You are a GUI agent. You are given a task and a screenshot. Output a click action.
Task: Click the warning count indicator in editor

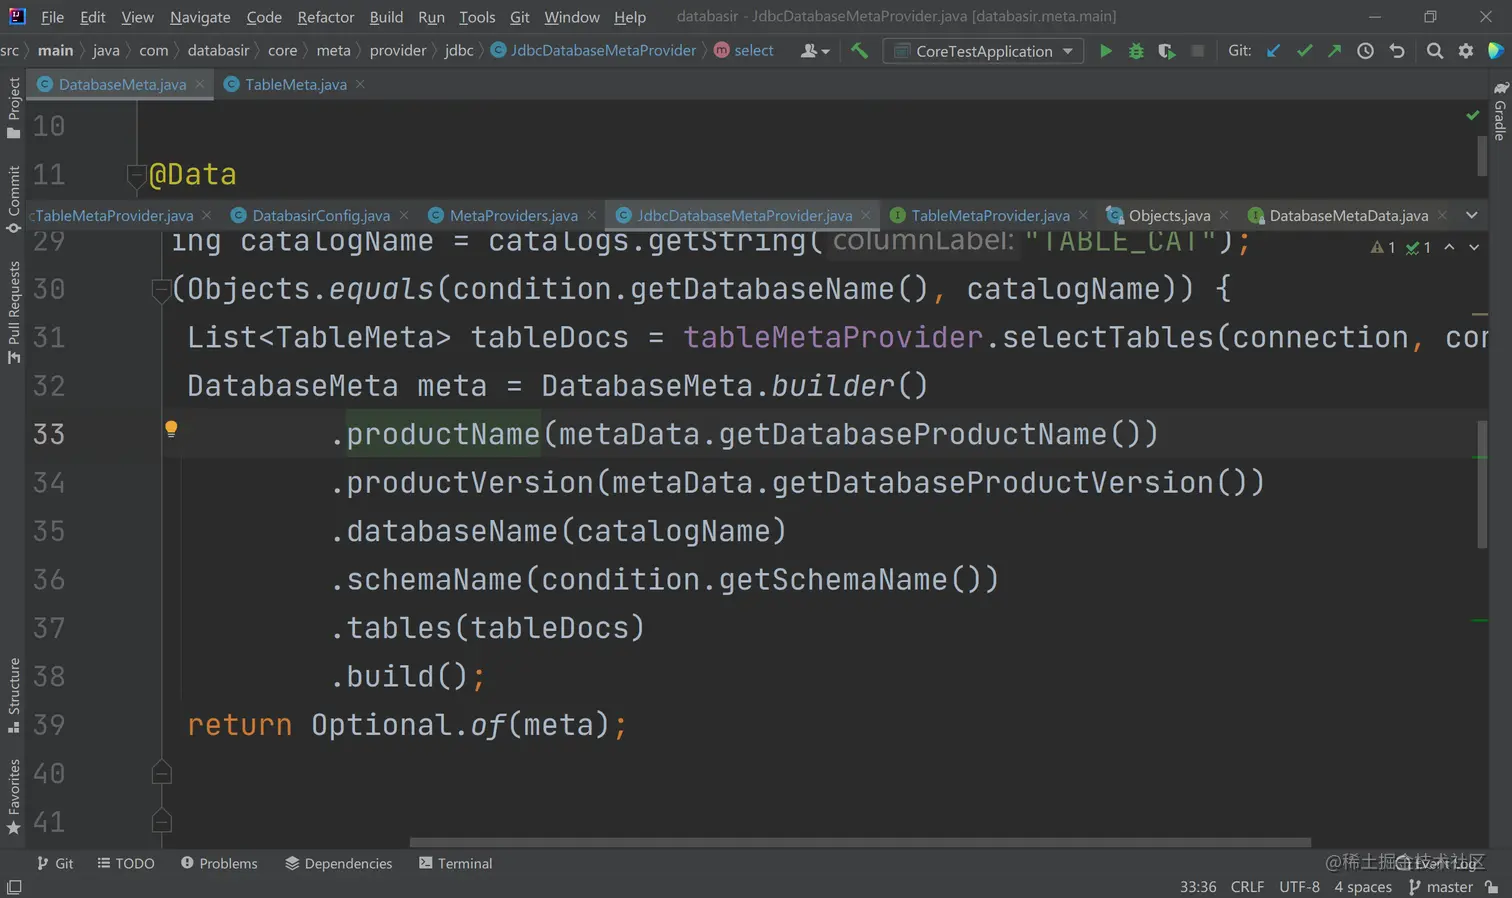click(x=1383, y=247)
